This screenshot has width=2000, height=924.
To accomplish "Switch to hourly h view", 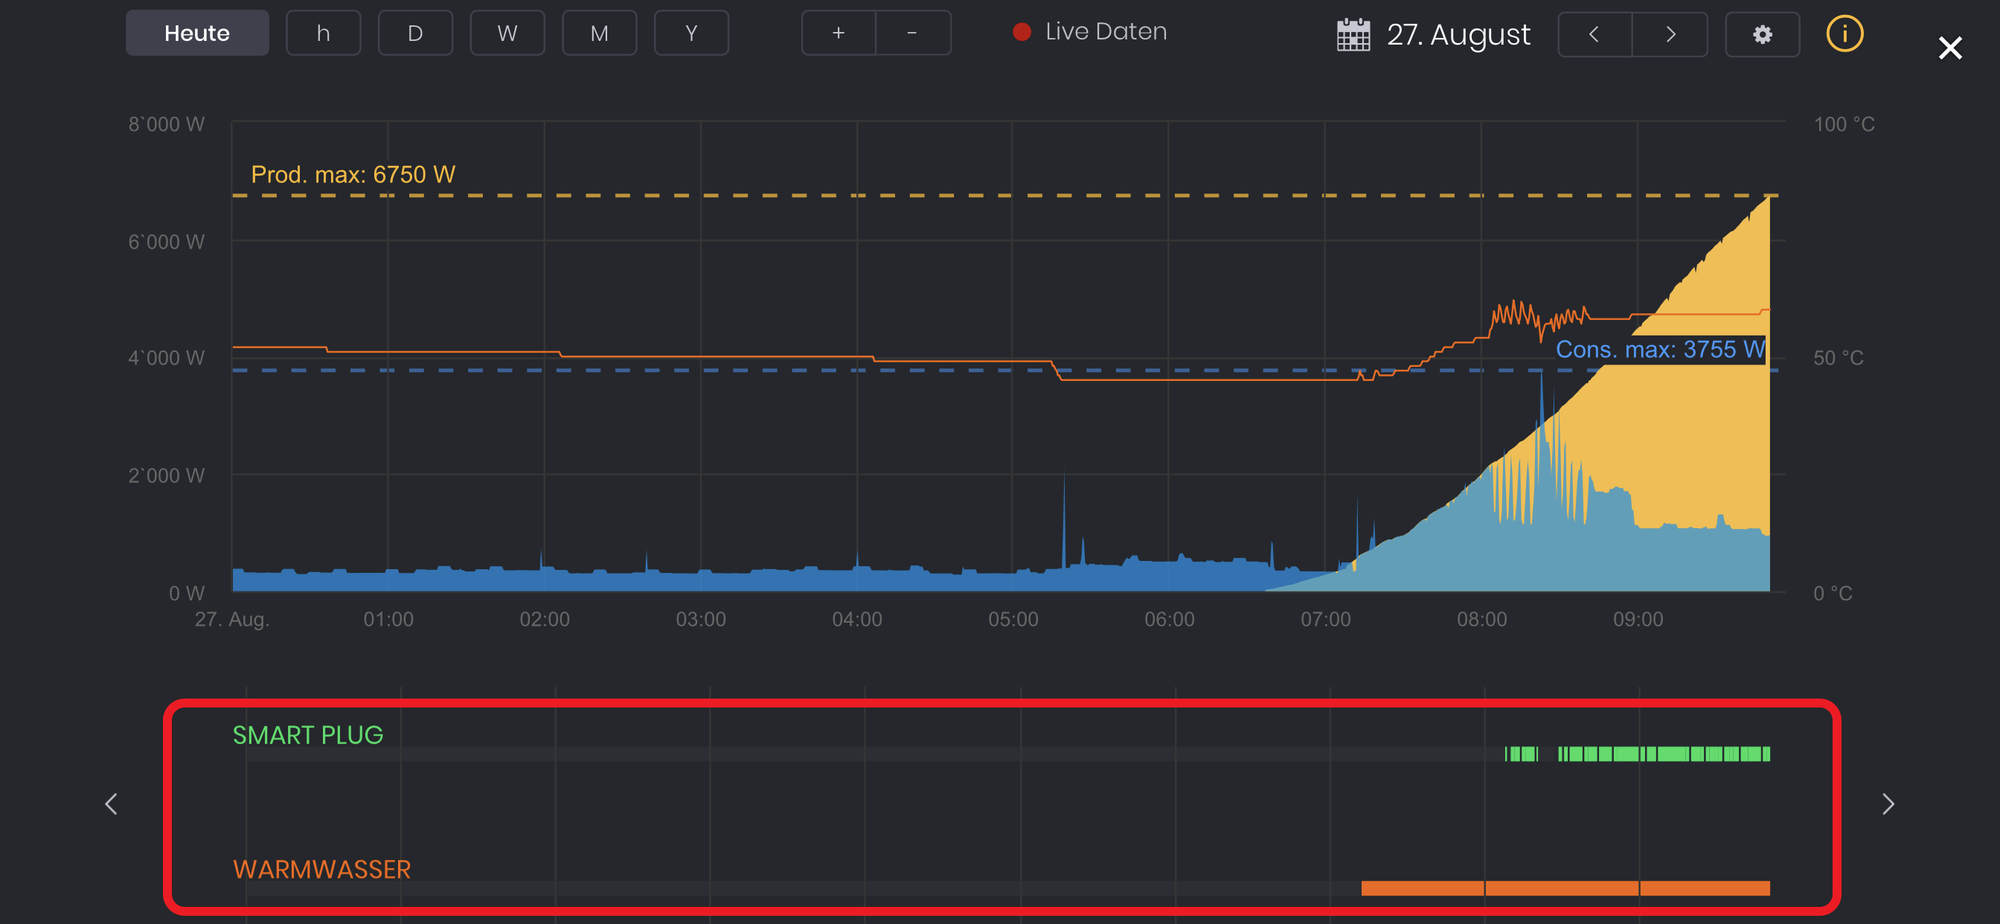I will (323, 34).
